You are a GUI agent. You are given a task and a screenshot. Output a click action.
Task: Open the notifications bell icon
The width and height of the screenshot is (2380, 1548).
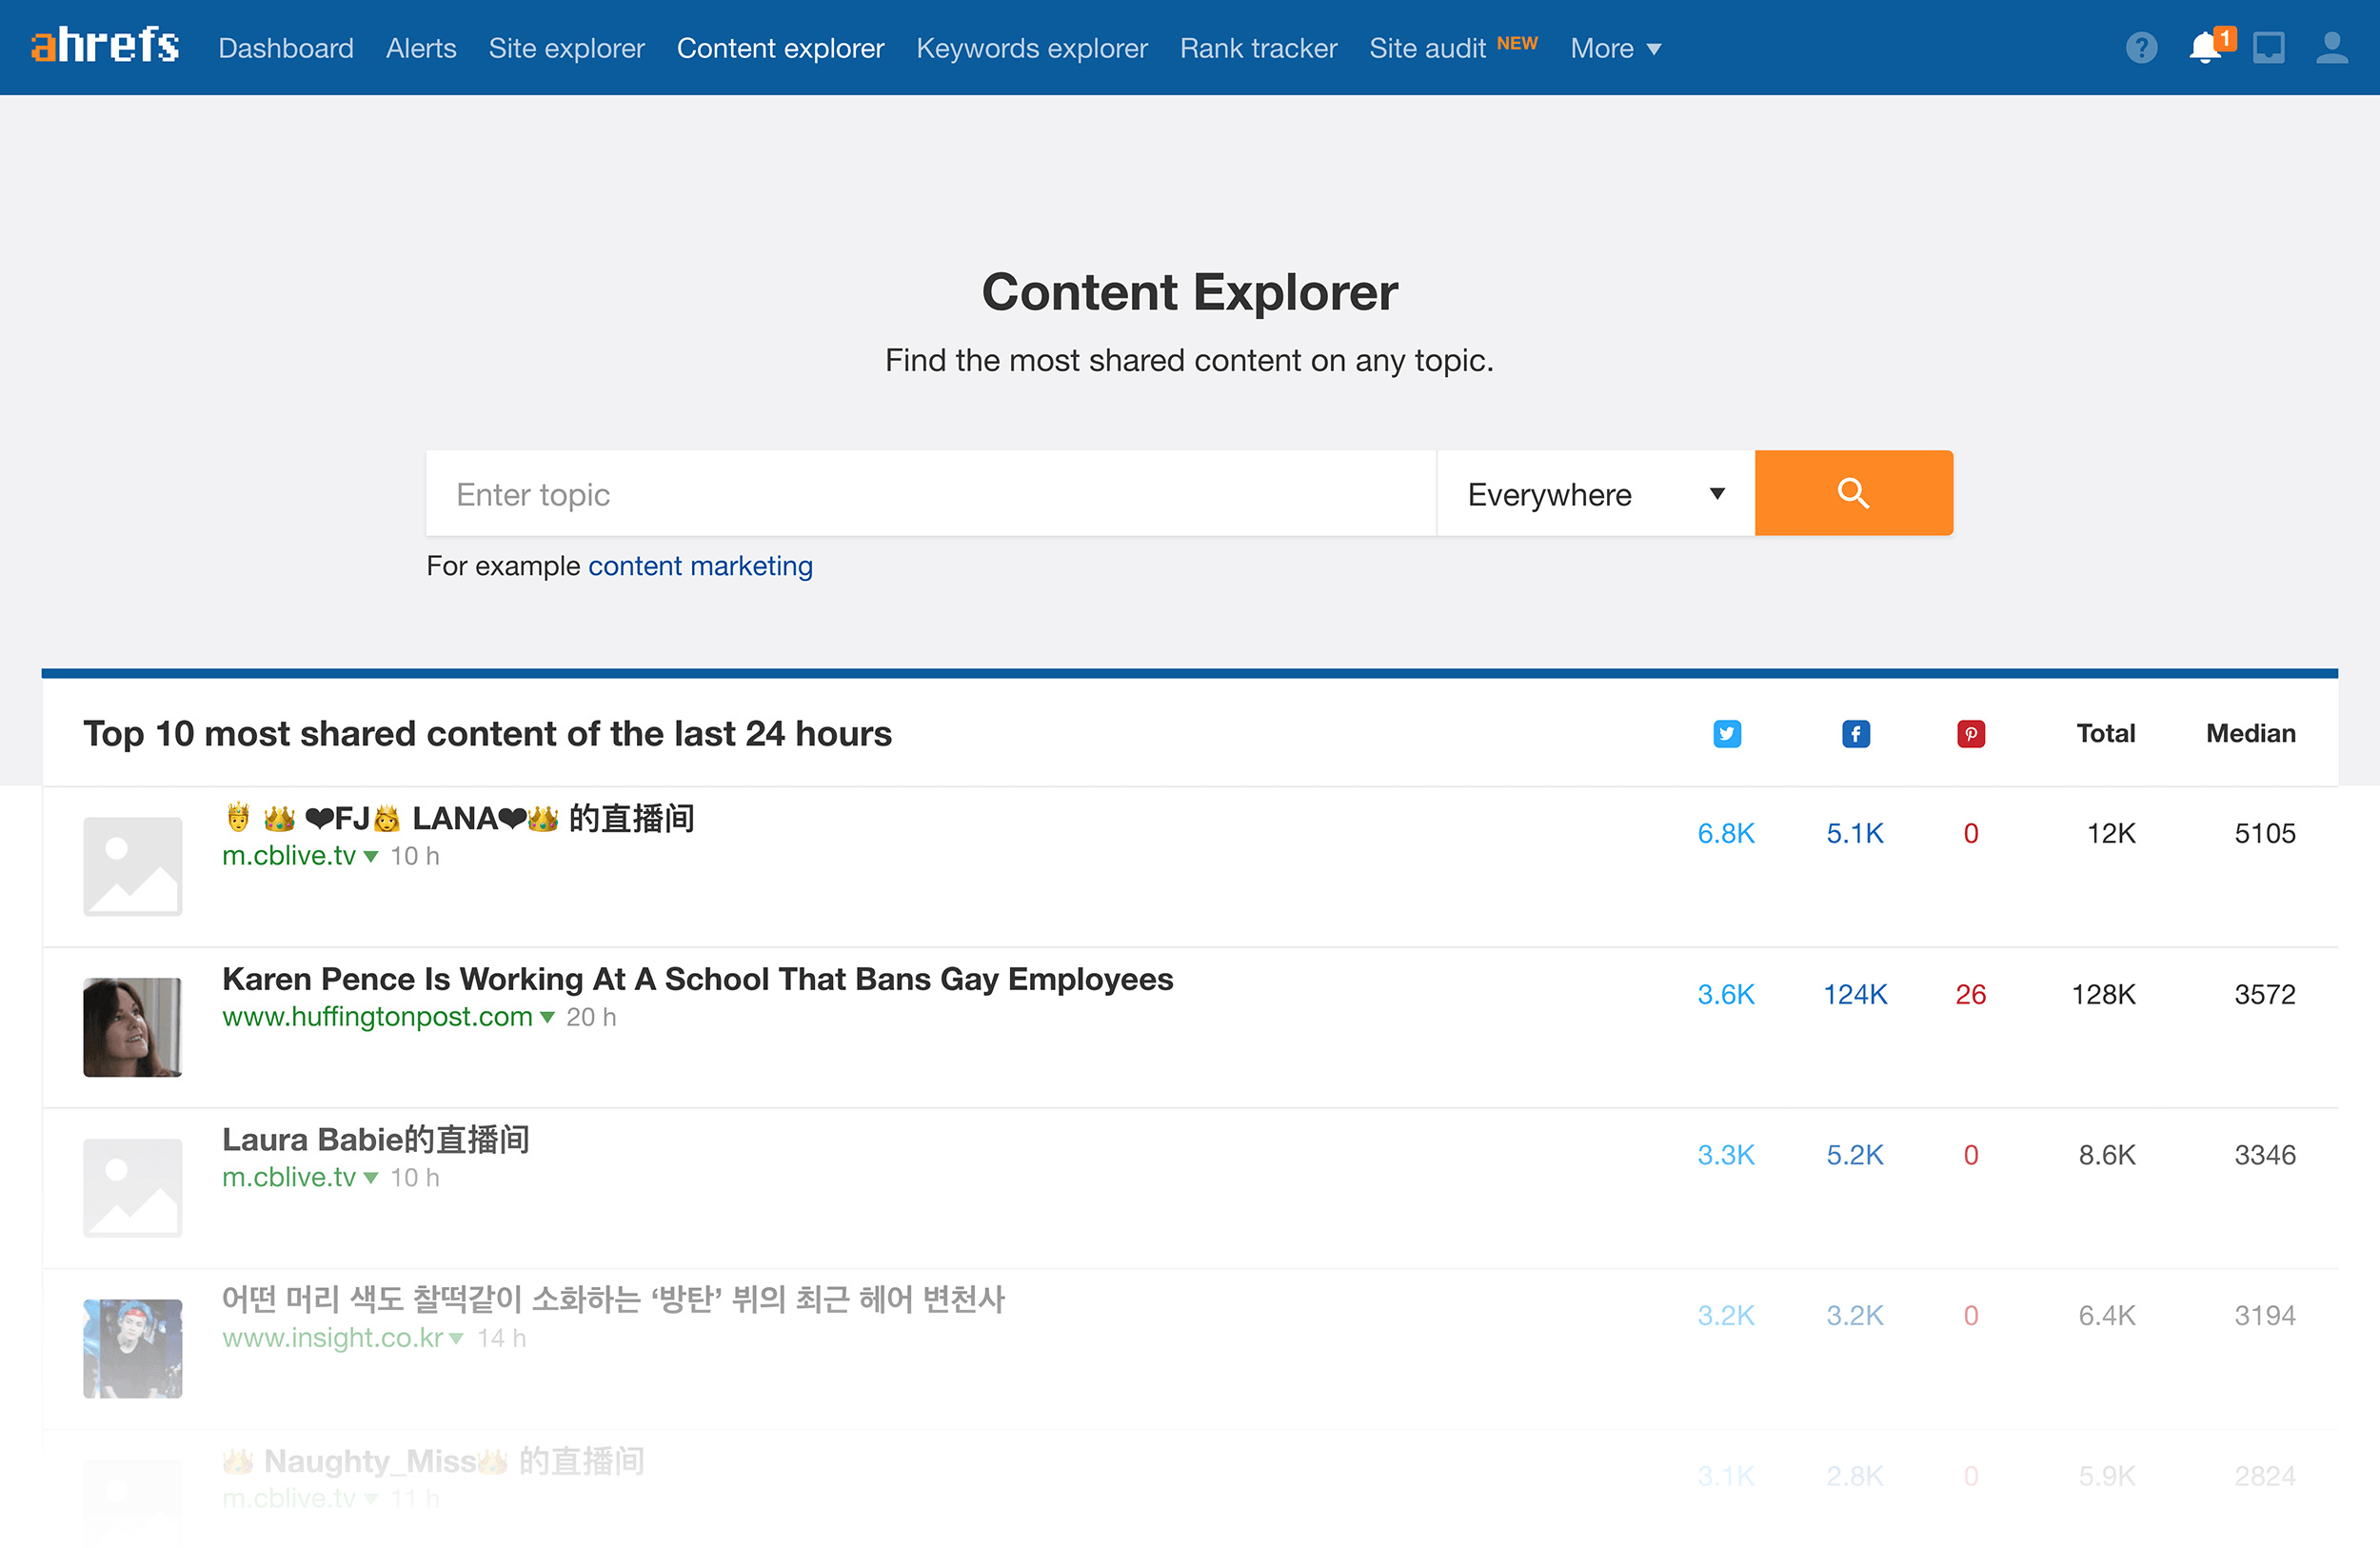(x=2205, y=48)
